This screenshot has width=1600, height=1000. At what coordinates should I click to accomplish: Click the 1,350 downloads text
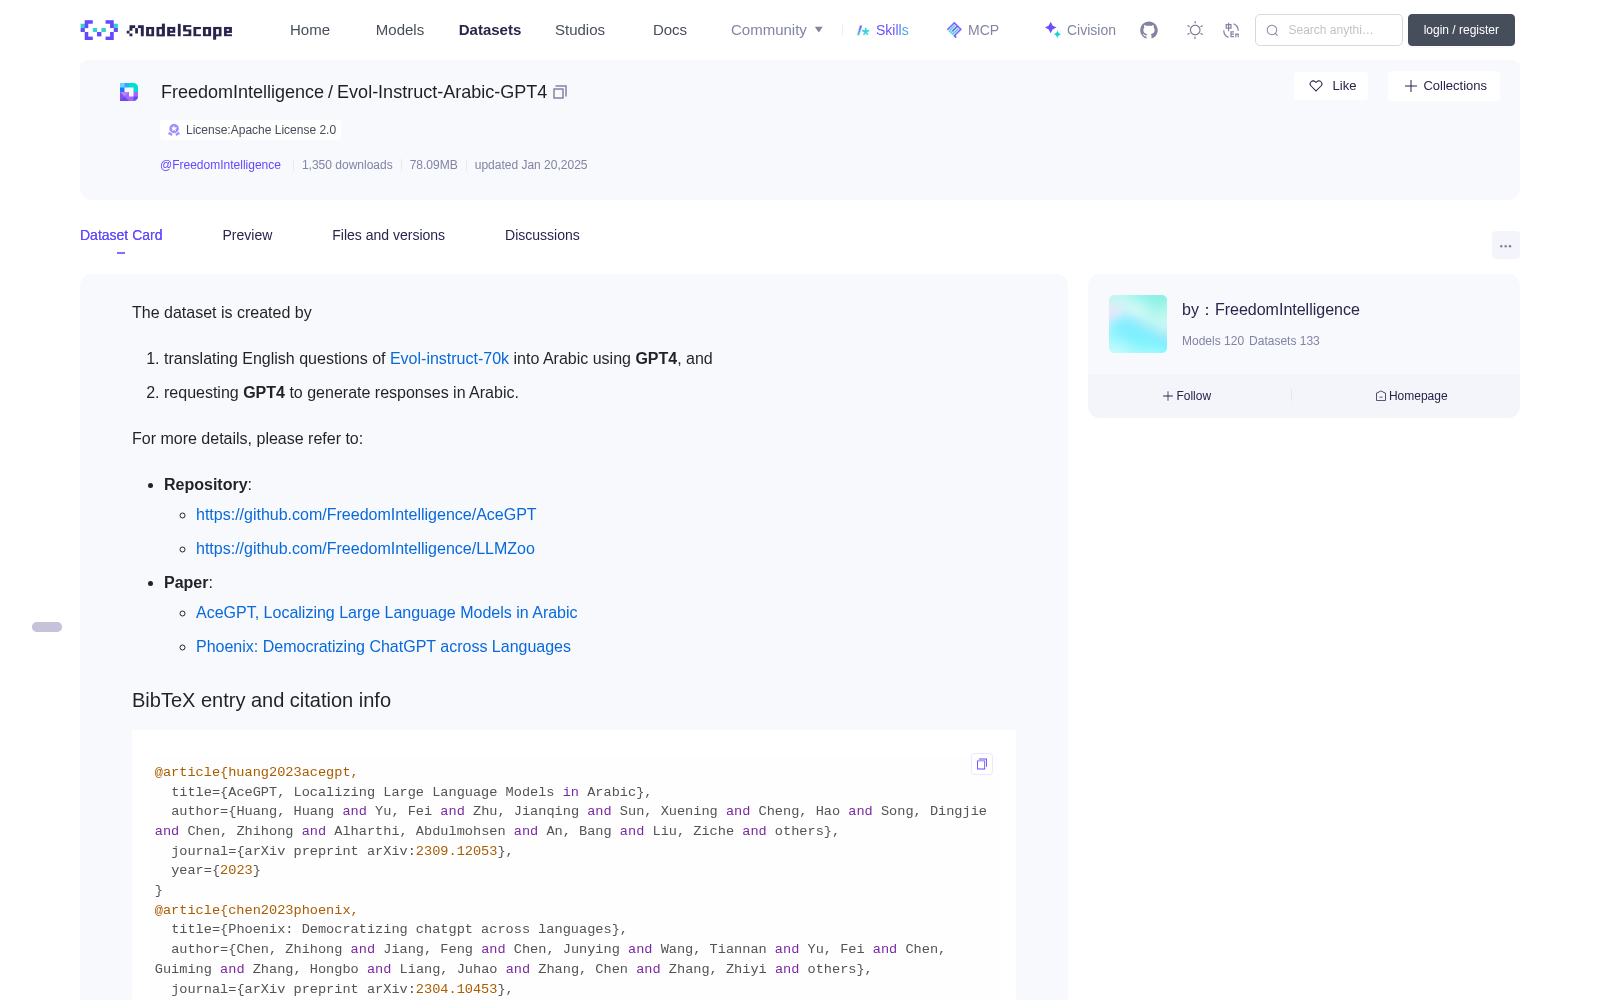pos(347,165)
